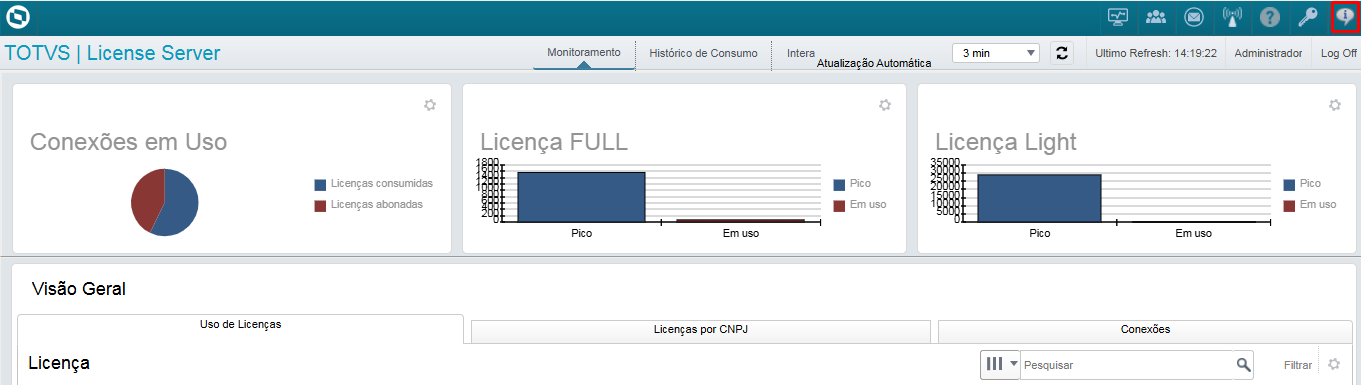Screen dimensions: 1361x385
Task: Click Em uso legend swatch in Licença FULL
Action: click(839, 206)
